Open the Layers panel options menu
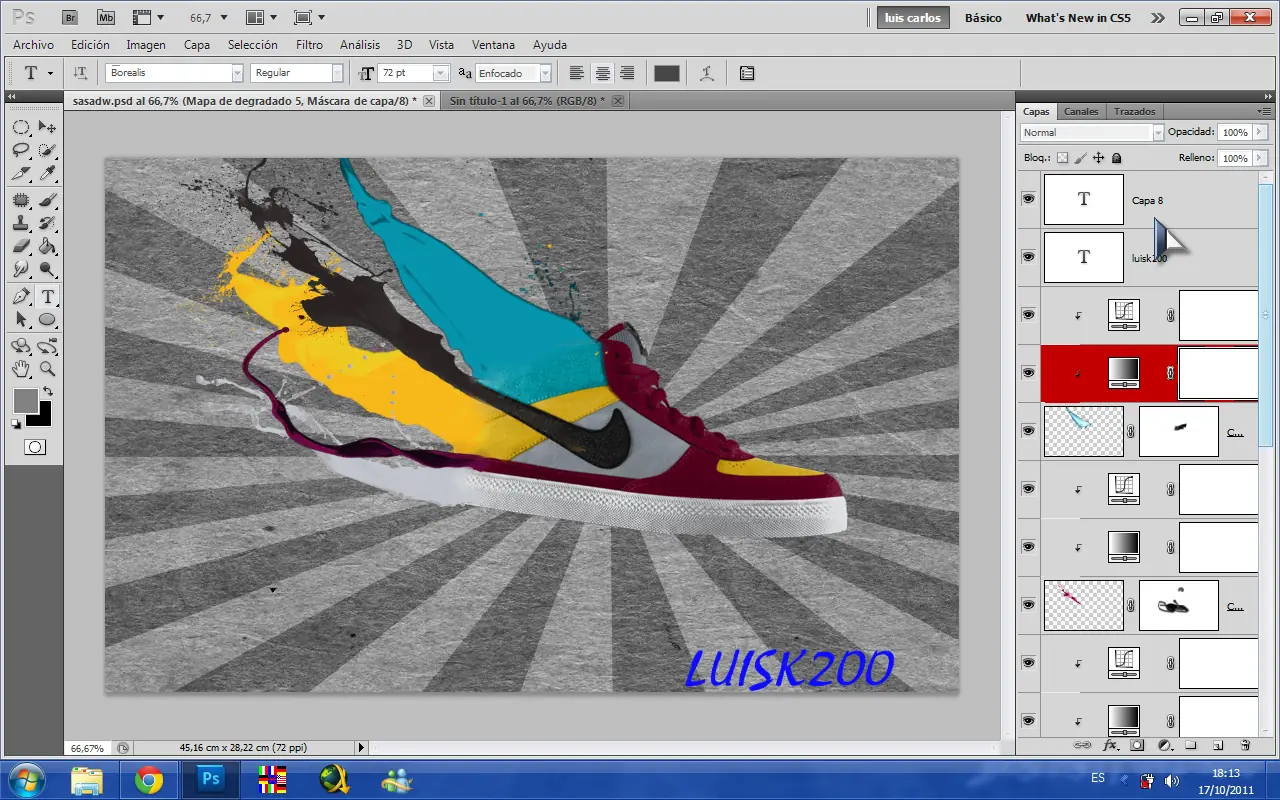Image resolution: width=1280 pixels, height=800 pixels. click(x=1264, y=111)
